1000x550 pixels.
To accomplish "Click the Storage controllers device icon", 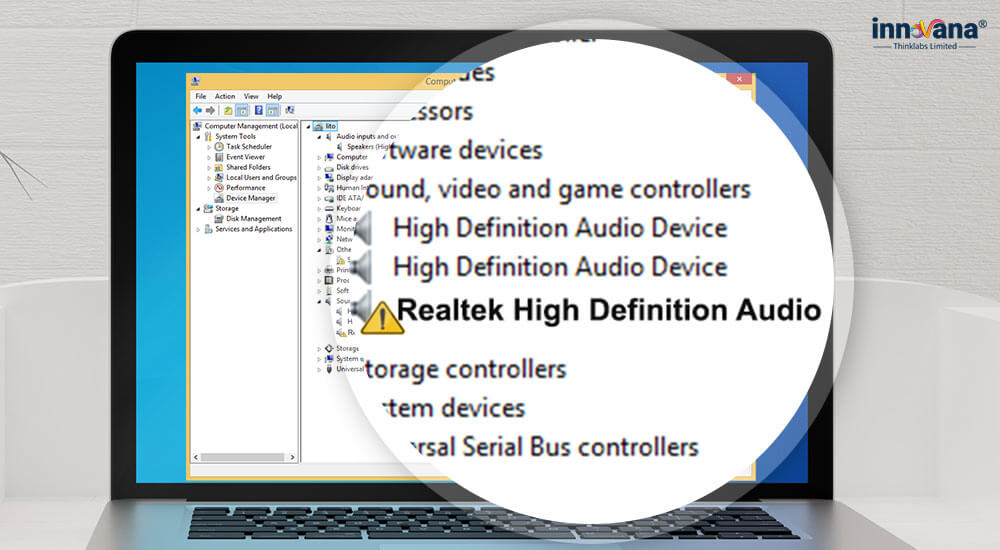I will [329, 348].
